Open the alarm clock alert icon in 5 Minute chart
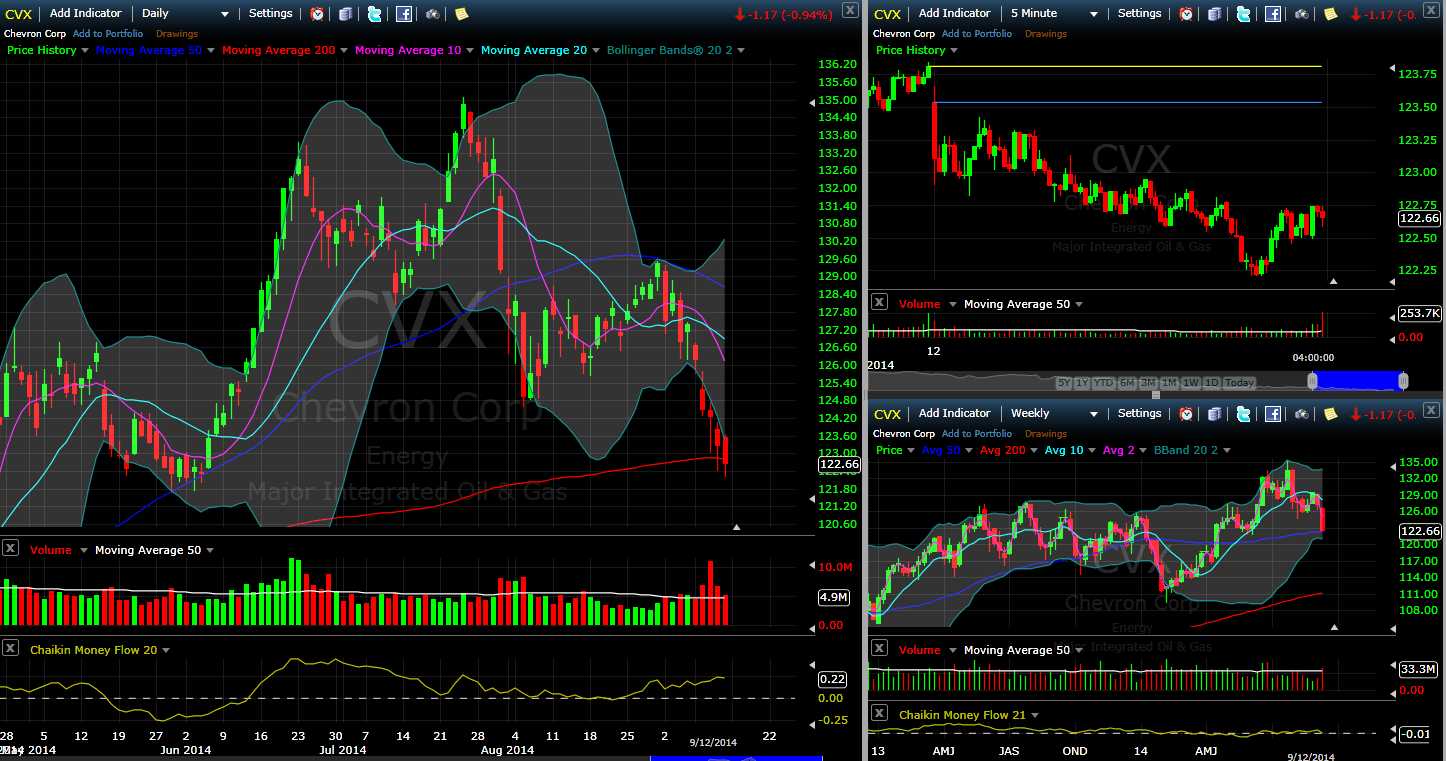 [1186, 14]
